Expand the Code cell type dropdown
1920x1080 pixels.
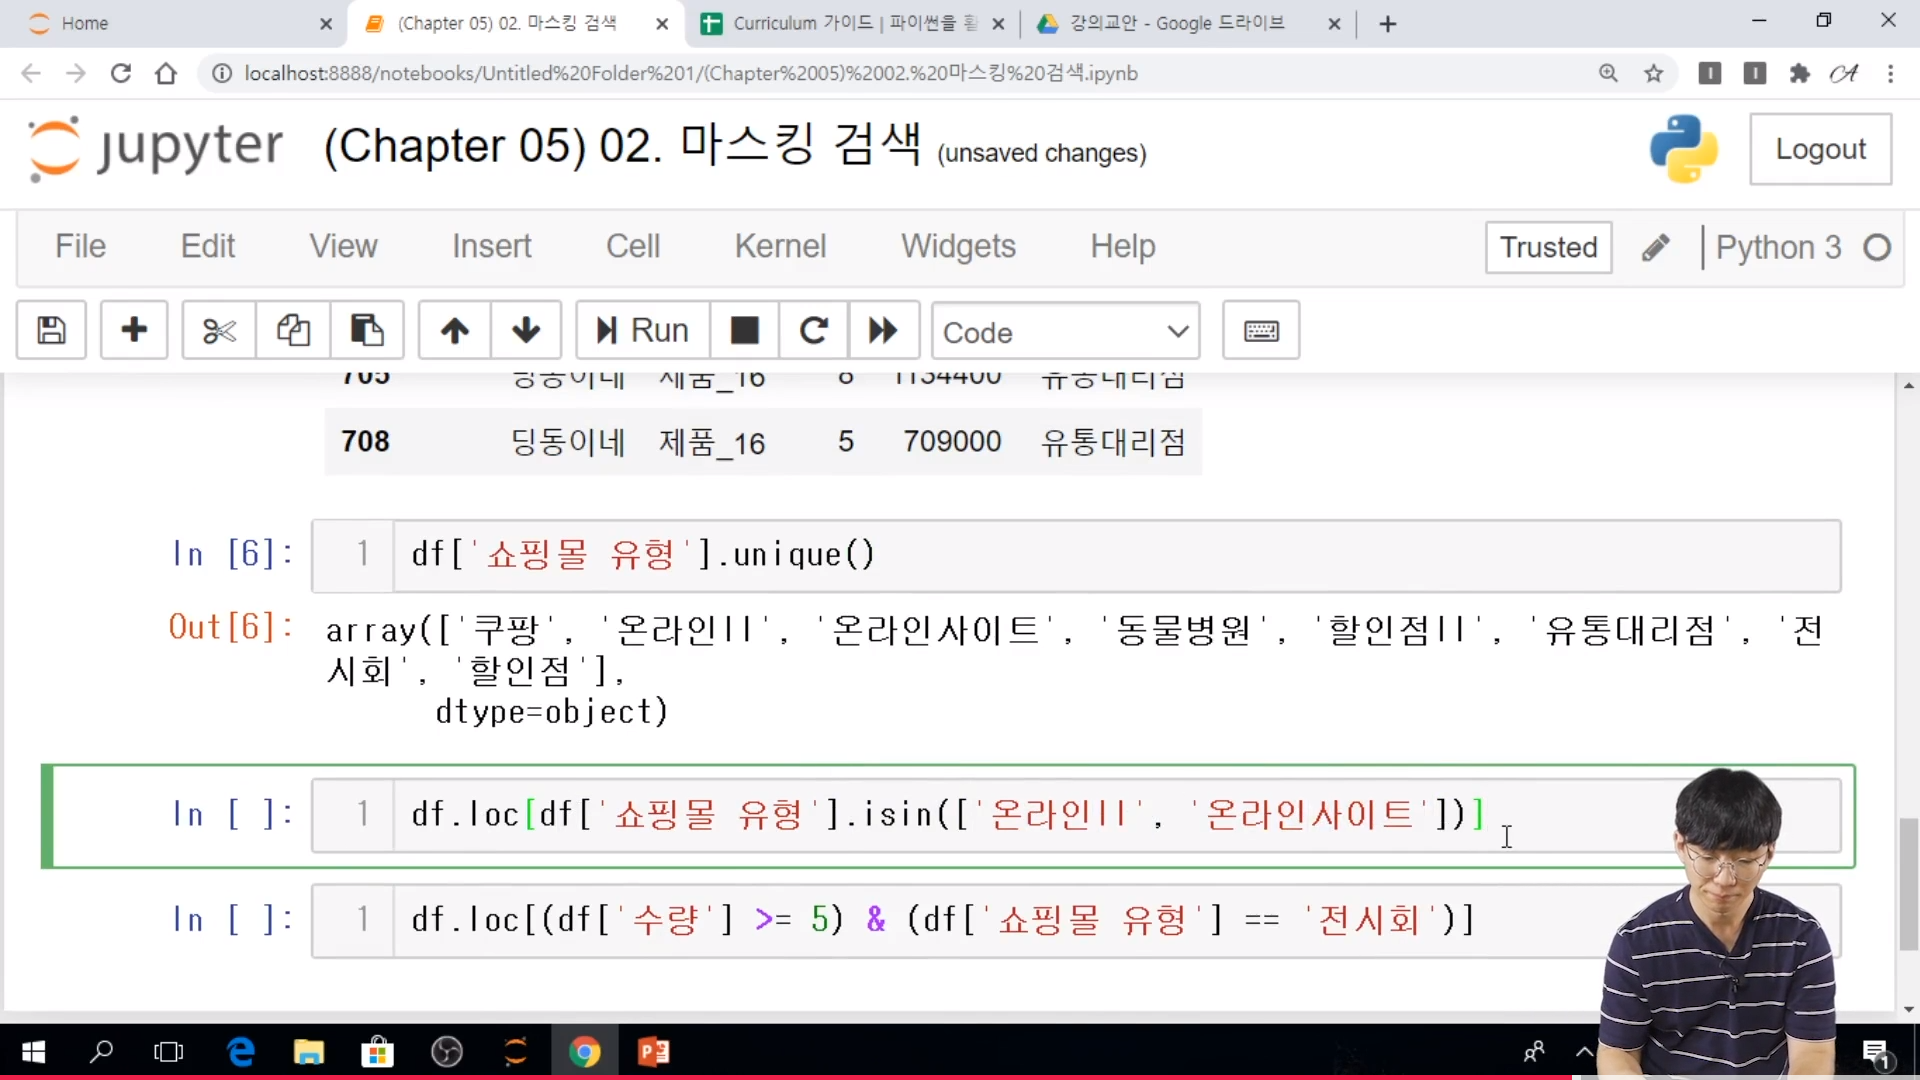[x=1065, y=331]
